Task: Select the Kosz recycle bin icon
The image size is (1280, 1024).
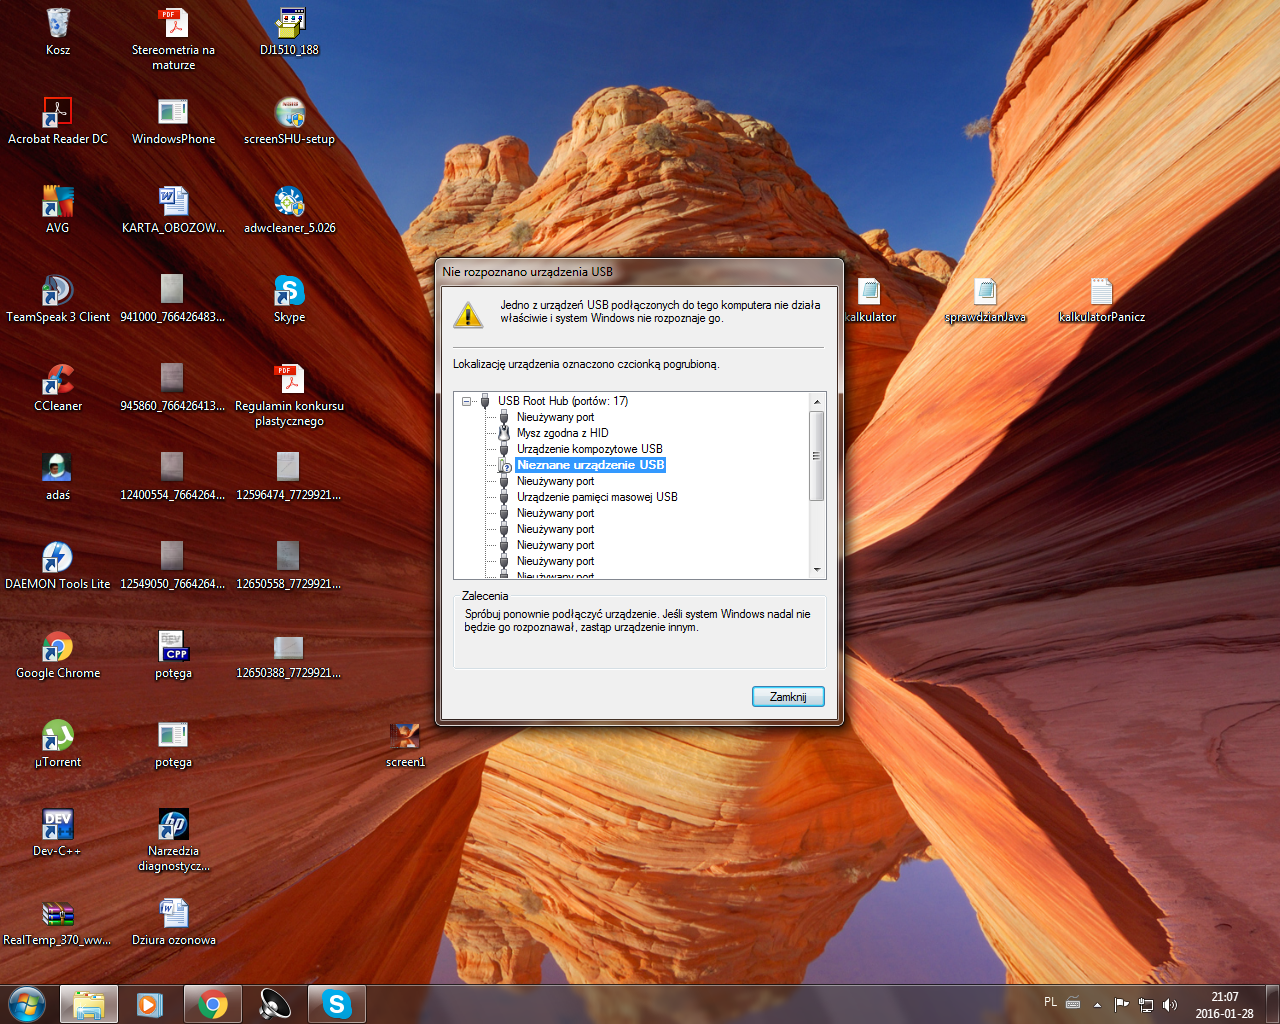Action: coord(58,24)
